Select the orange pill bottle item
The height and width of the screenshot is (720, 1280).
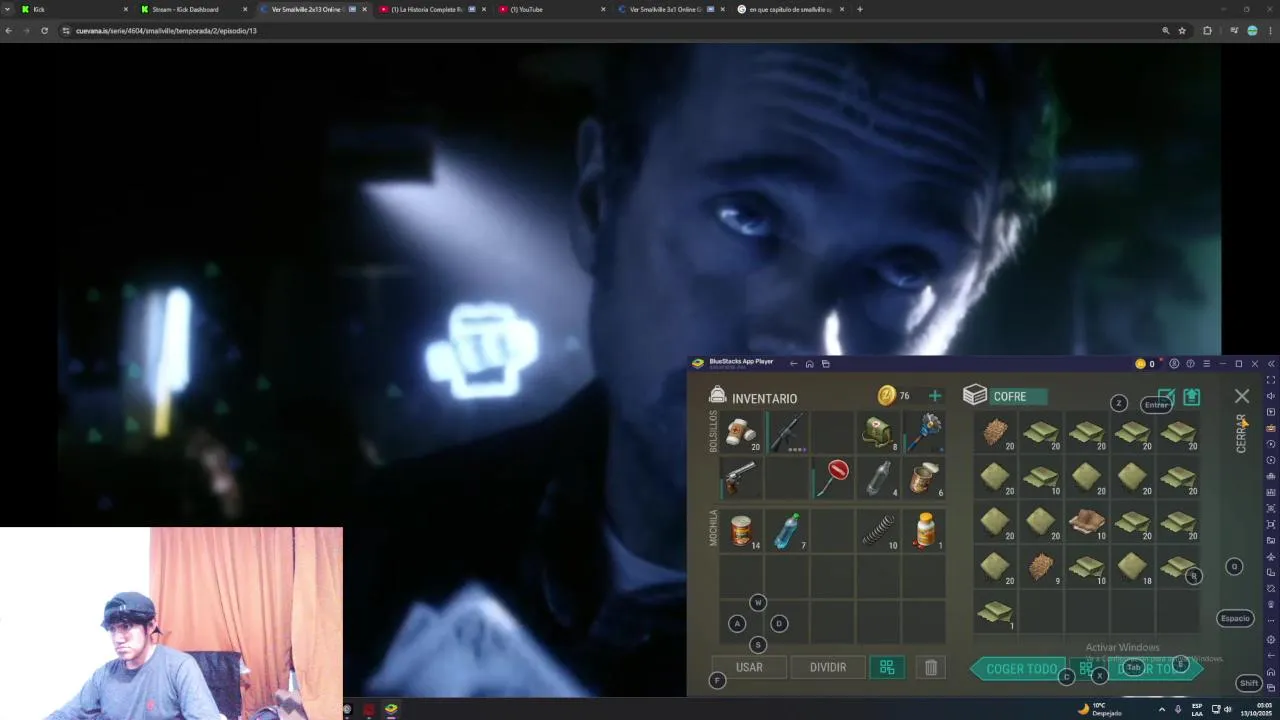925,530
